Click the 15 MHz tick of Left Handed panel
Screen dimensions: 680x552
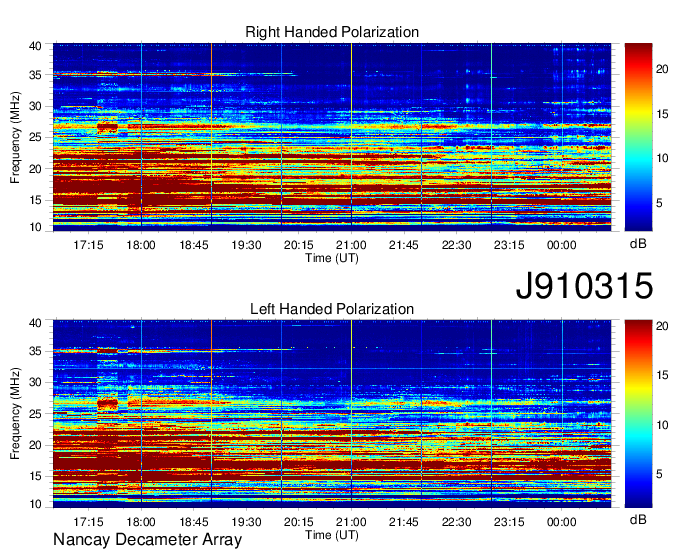[x=35, y=476]
